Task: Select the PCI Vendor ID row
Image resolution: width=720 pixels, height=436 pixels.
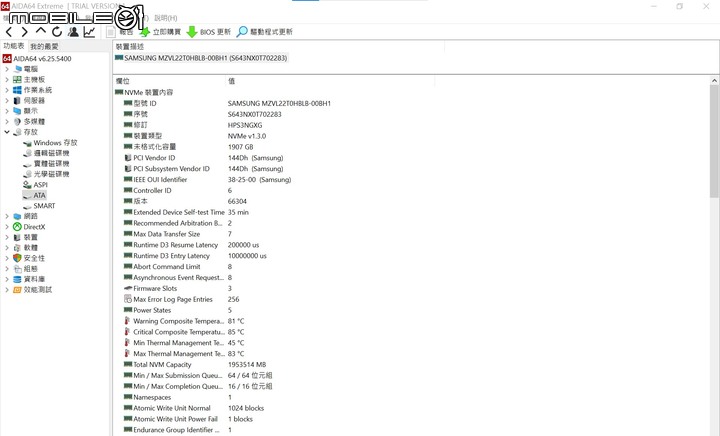Action: [204, 158]
